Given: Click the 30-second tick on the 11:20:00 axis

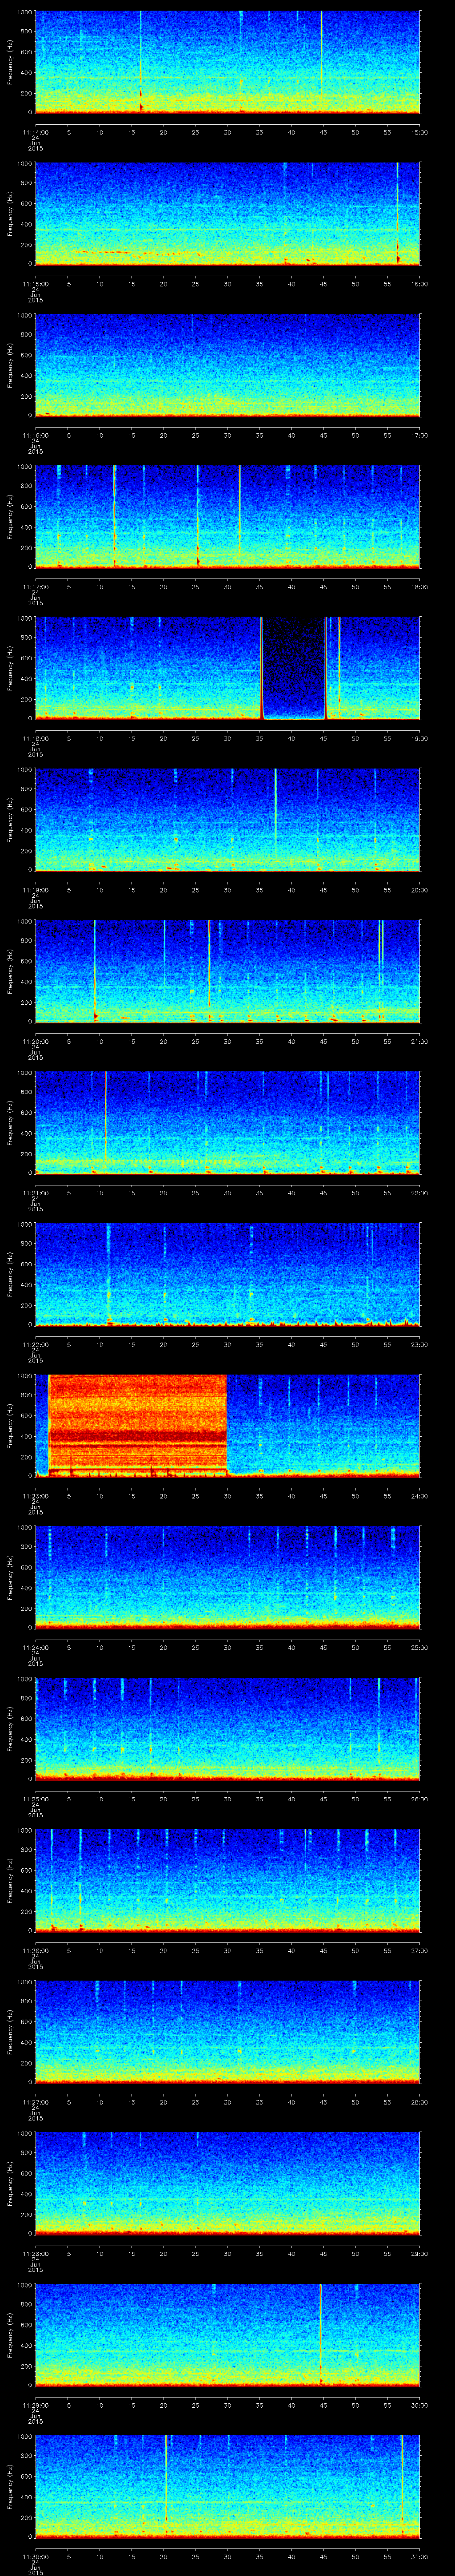Looking at the screenshot, I should pyautogui.click(x=227, y=1041).
